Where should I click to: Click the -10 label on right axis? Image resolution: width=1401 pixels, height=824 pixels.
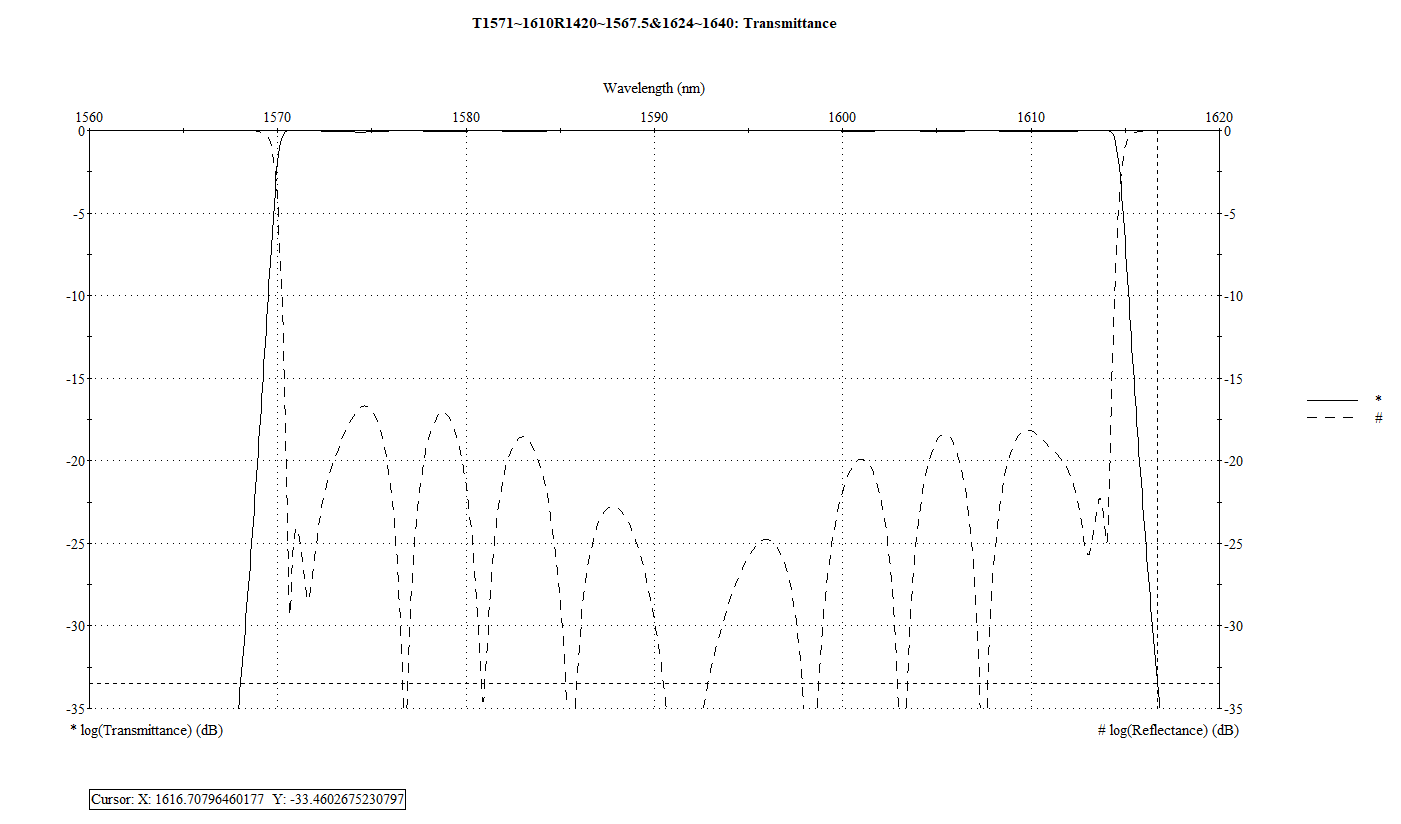point(1235,296)
